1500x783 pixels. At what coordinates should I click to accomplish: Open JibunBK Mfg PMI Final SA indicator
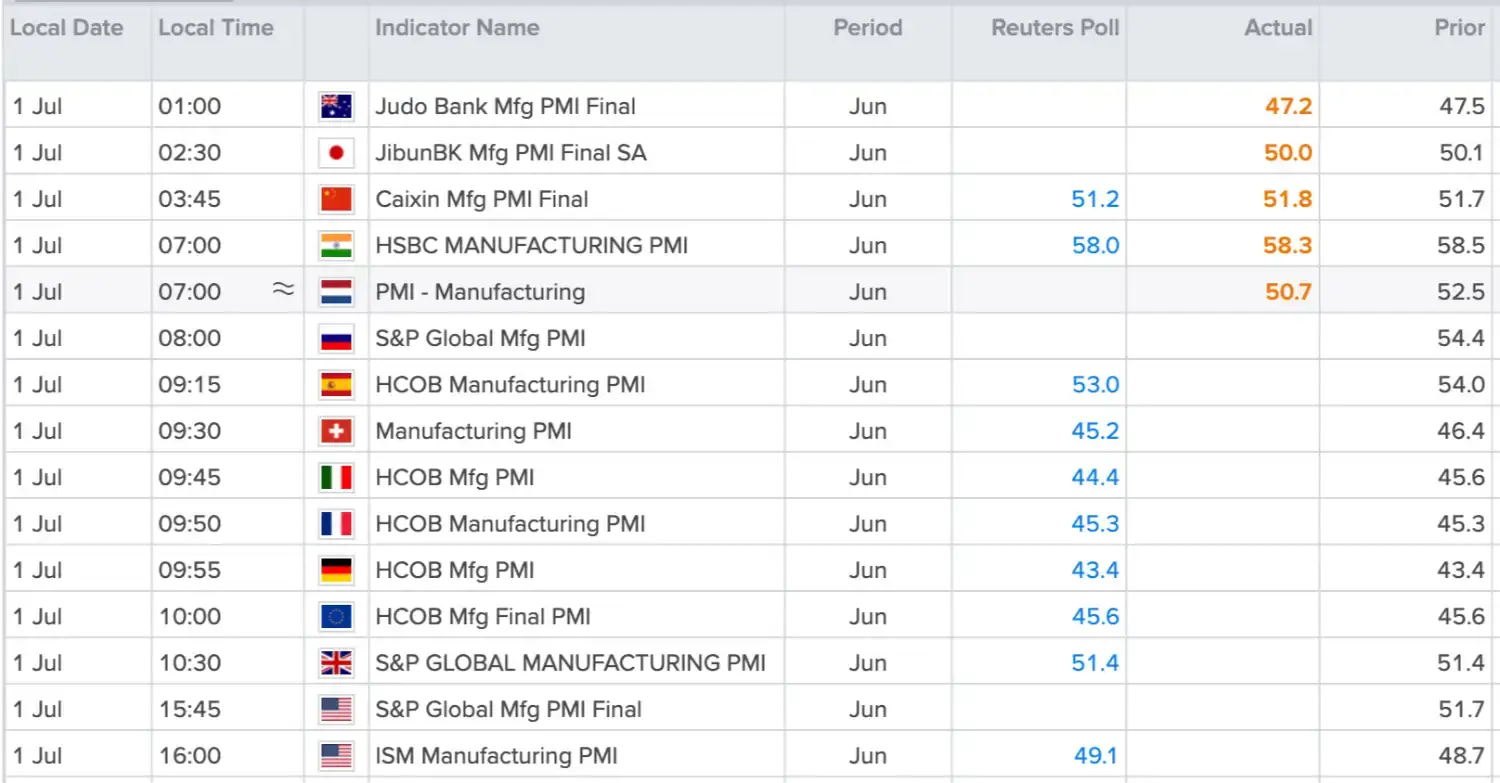[511, 153]
